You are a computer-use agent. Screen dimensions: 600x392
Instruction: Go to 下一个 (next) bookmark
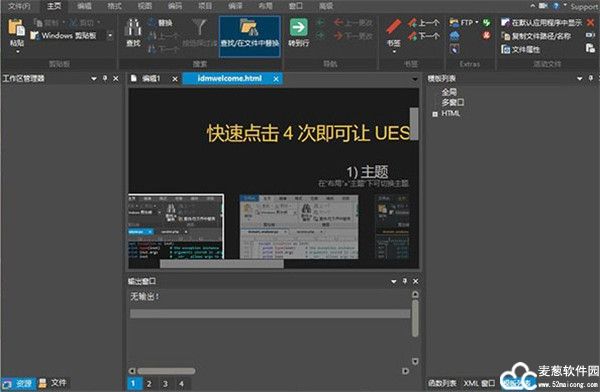424,36
